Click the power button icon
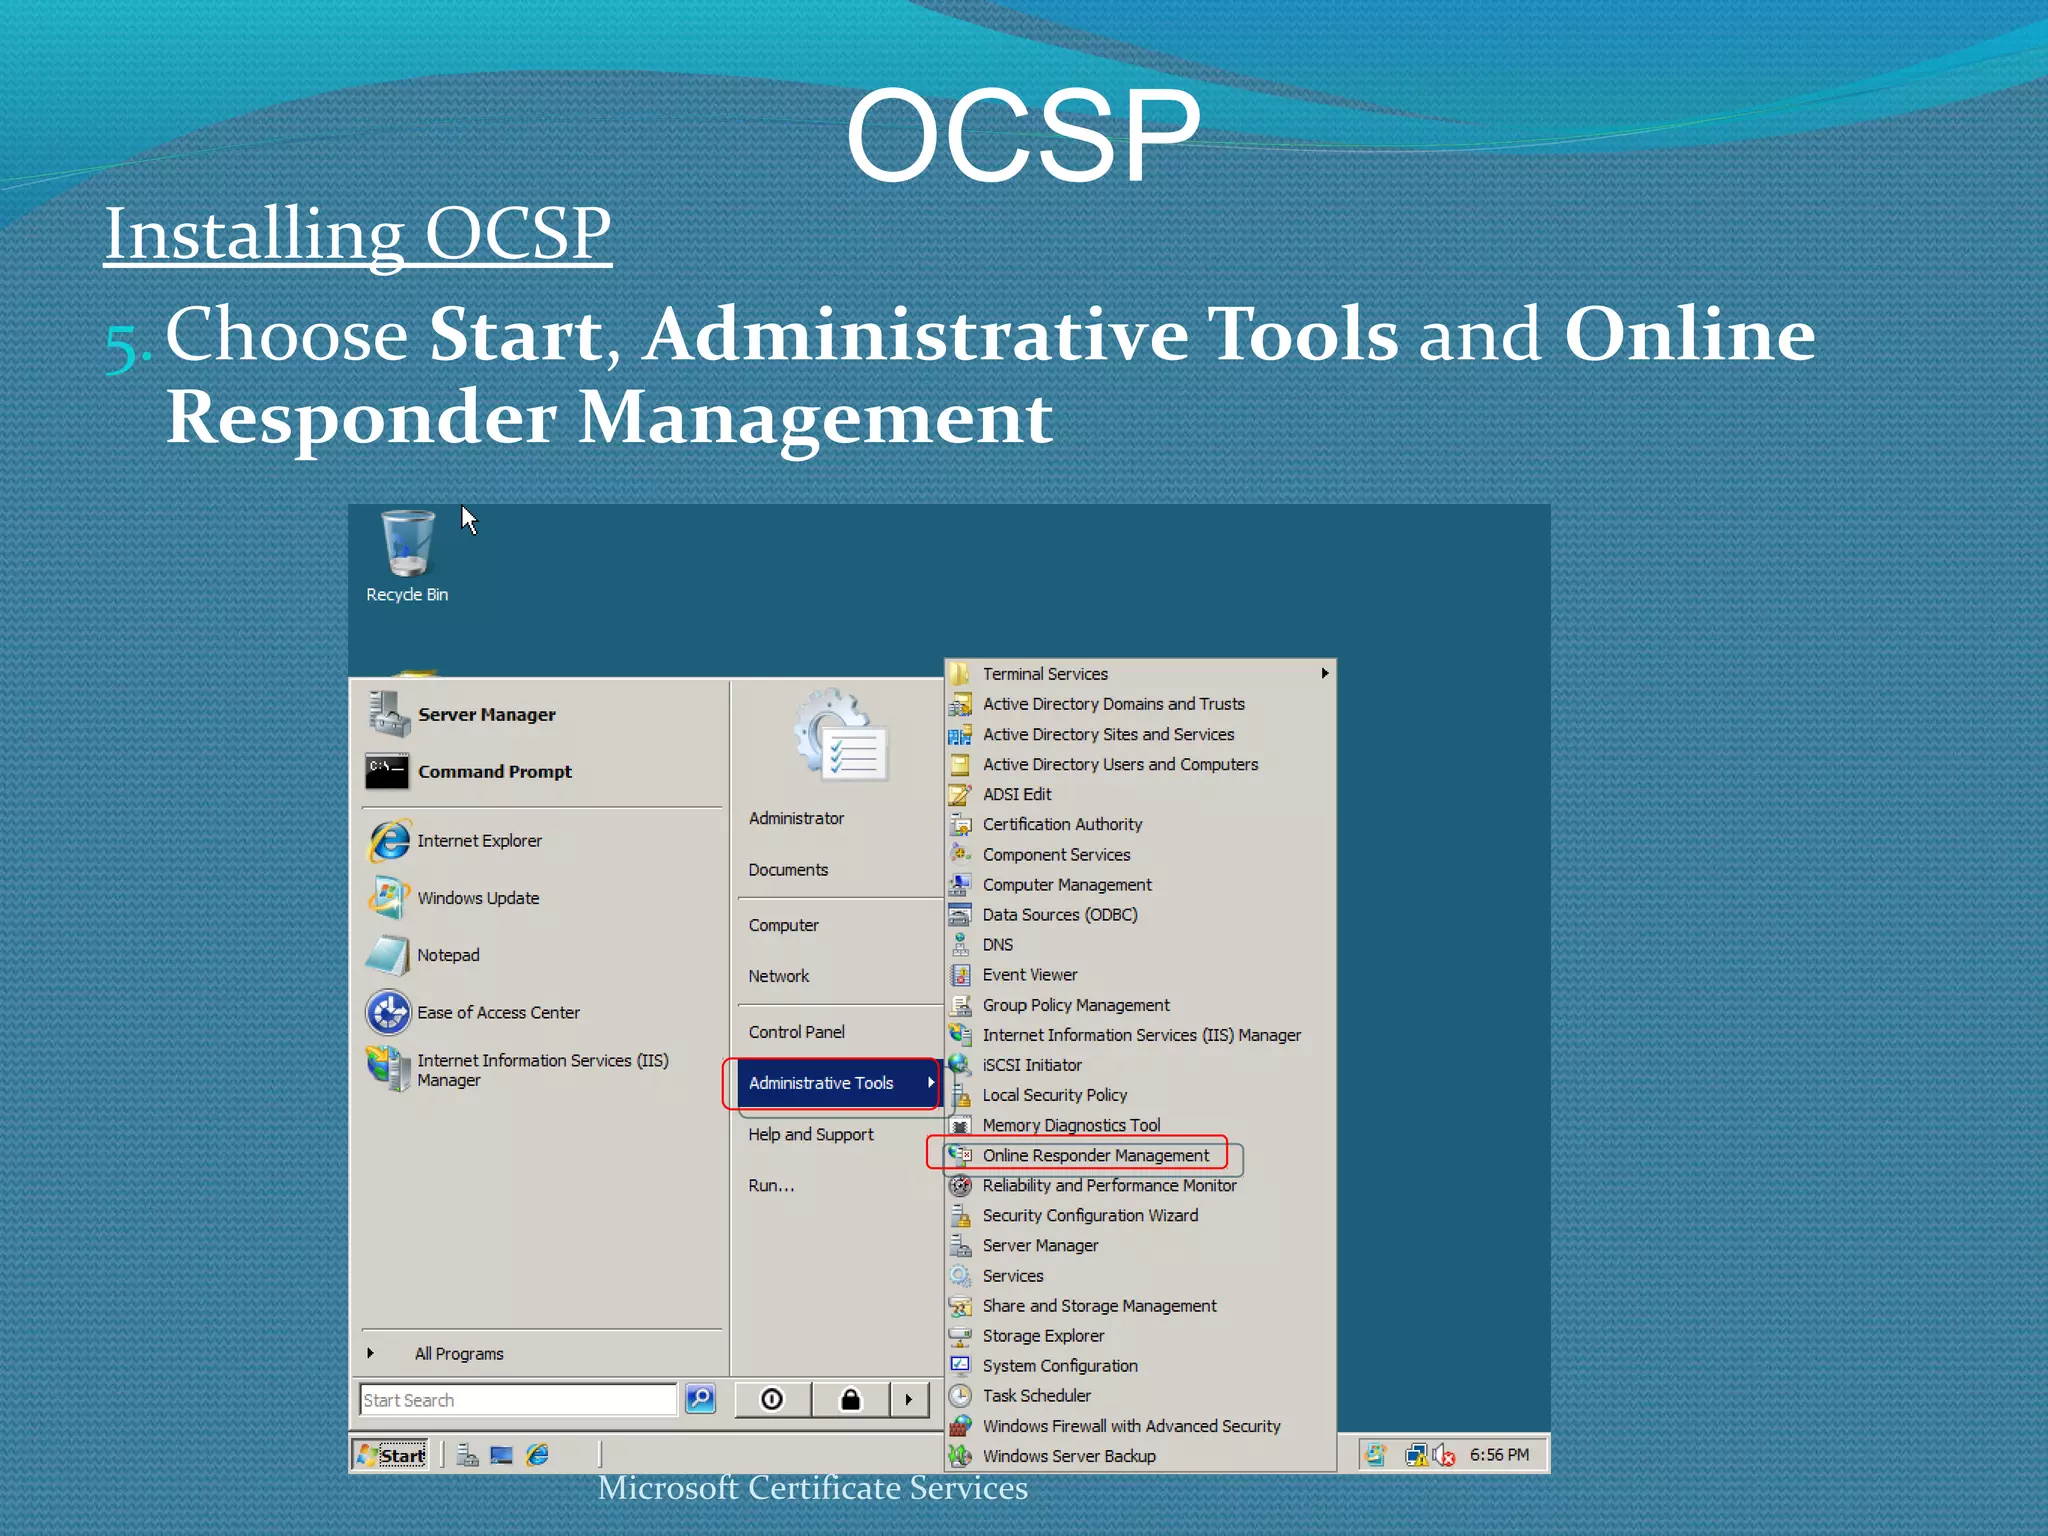This screenshot has height=1536, width=2048. point(772,1399)
